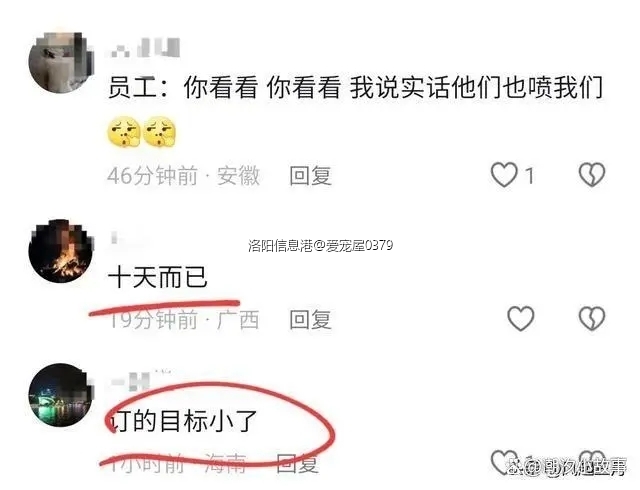Click the 46分钟前 · 安徽 timestamp
Screen dimensions: 640x490
point(184,176)
